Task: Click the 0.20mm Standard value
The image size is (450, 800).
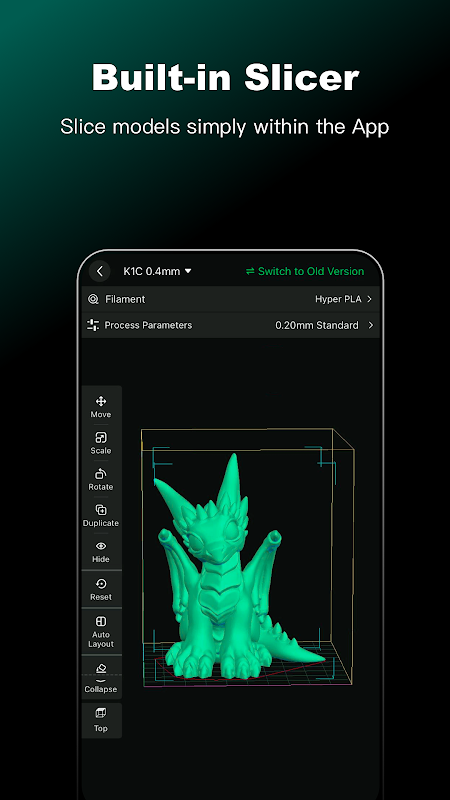Action: click(x=317, y=325)
